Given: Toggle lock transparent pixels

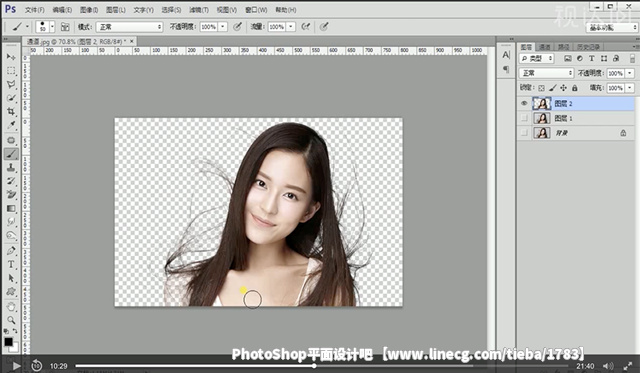Looking at the screenshot, I should point(541,88).
